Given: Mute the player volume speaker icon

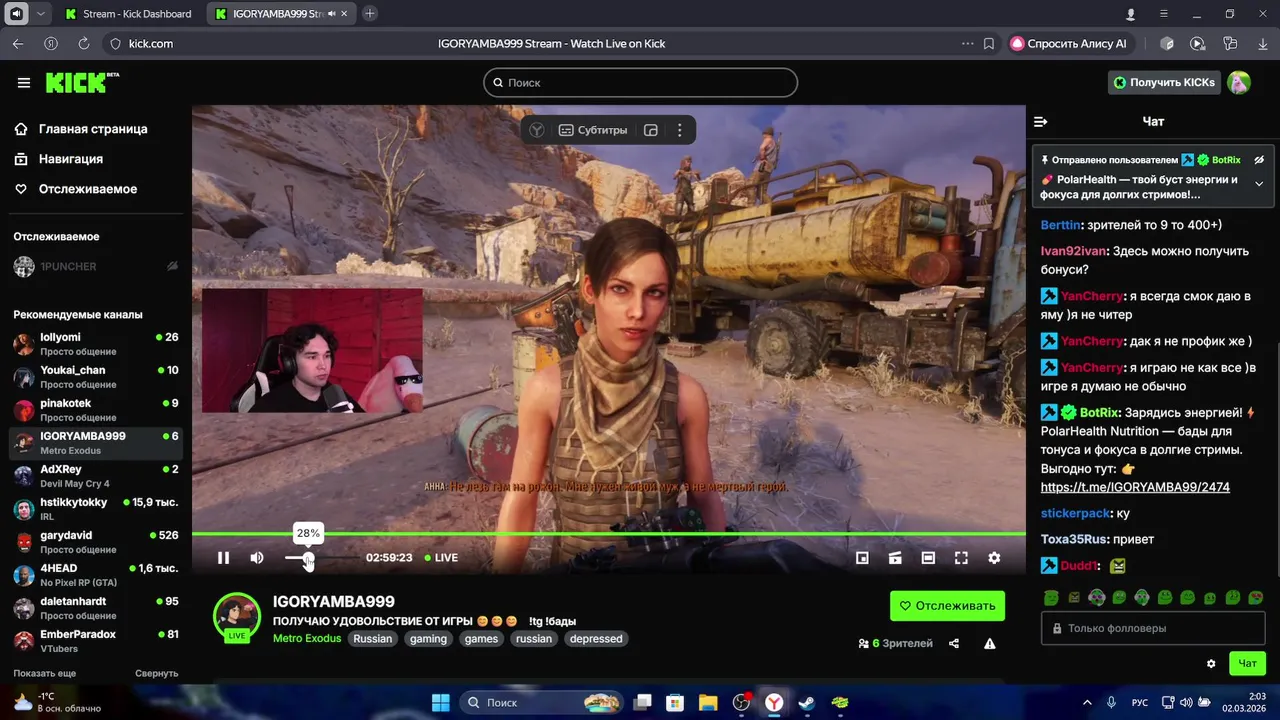Looking at the screenshot, I should point(257,558).
